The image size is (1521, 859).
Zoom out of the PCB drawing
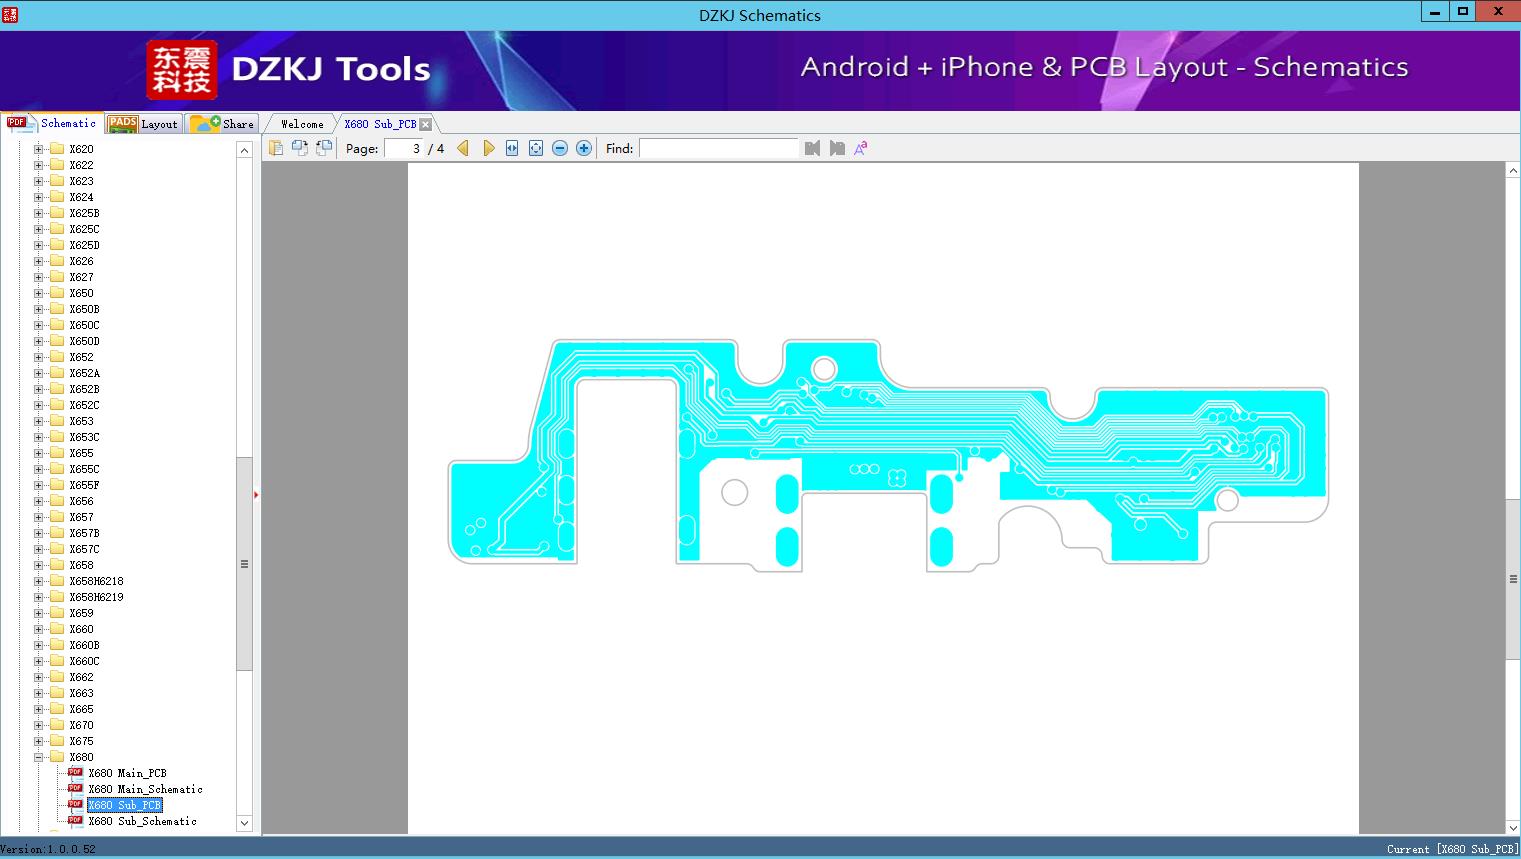coord(560,148)
